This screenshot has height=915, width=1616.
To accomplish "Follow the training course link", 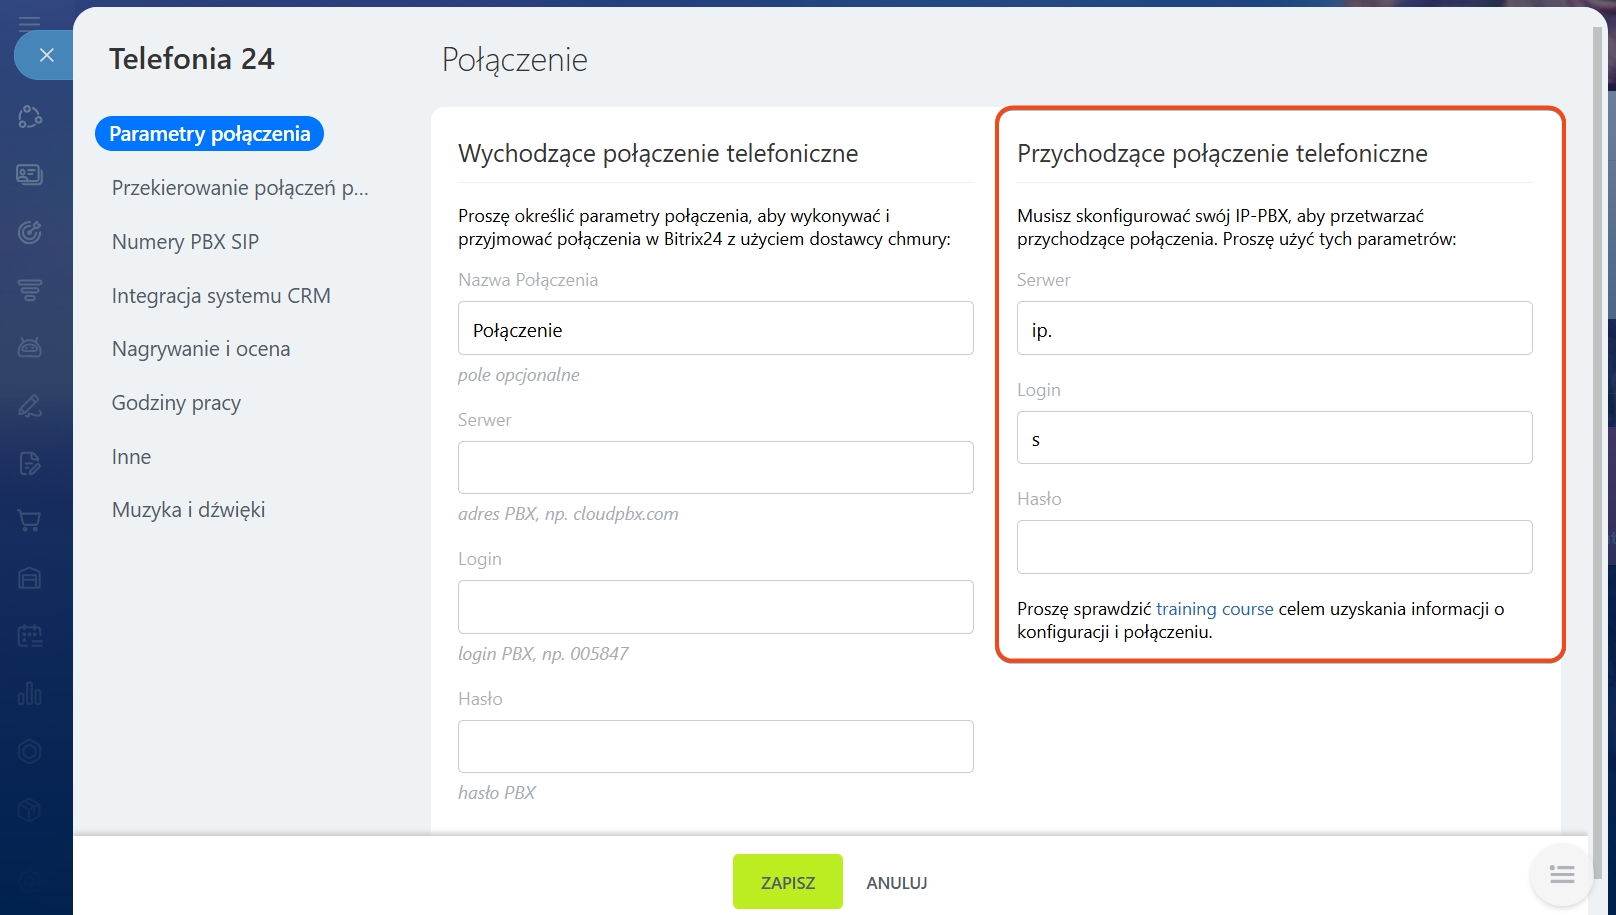I will [1214, 609].
